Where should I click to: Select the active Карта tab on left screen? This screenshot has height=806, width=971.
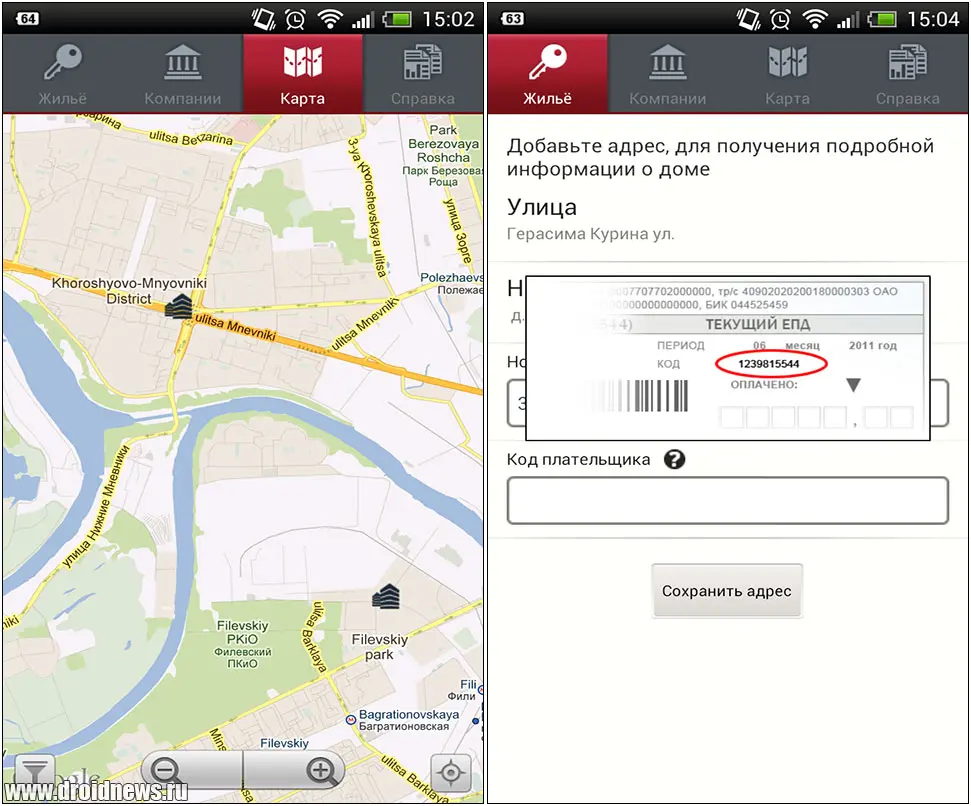coord(302,74)
